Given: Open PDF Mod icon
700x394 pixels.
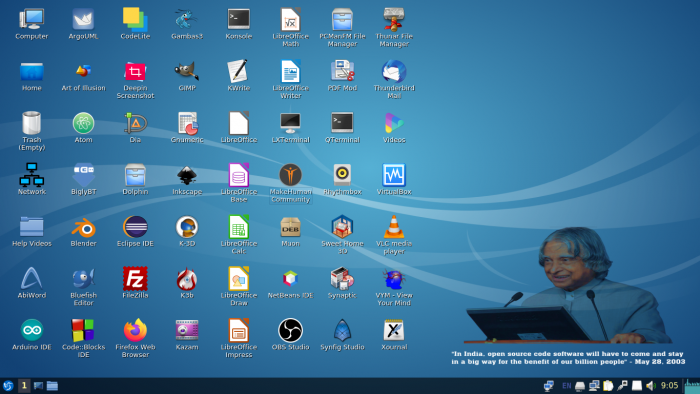Looking at the screenshot, I should click(x=342, y=71).
